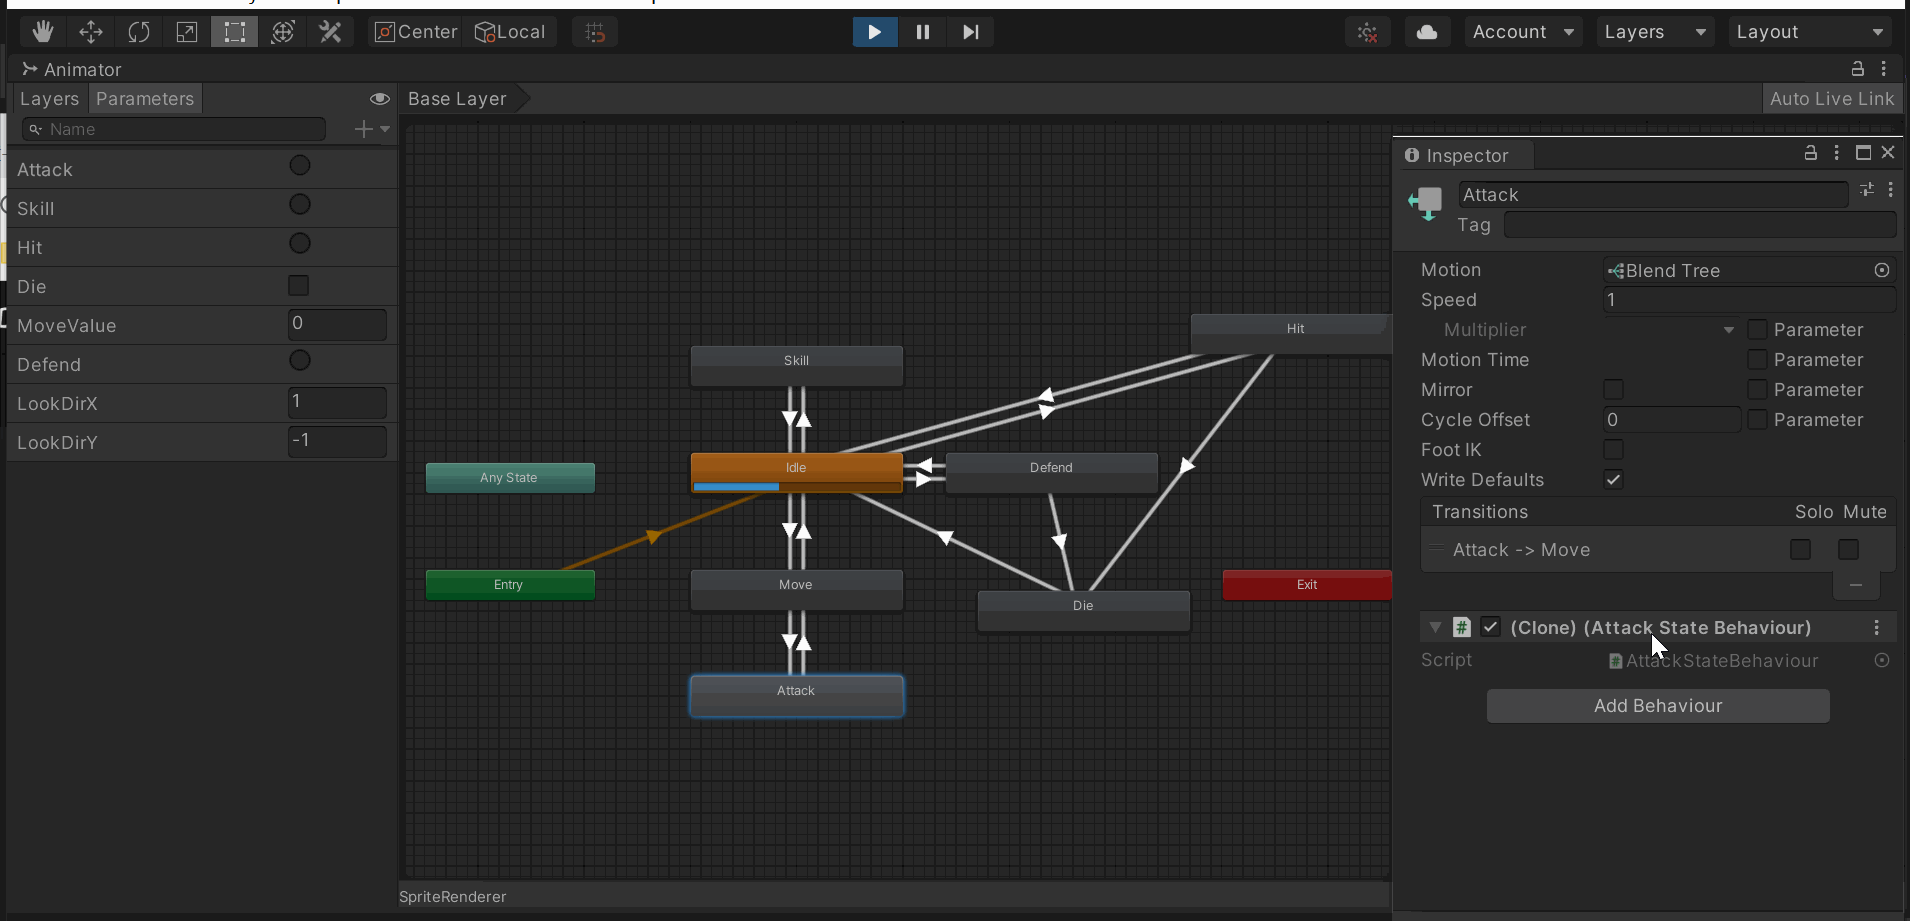Remove transition with minus button
This screenshot has width=1910, height=921.
[x=1856, y=585]
